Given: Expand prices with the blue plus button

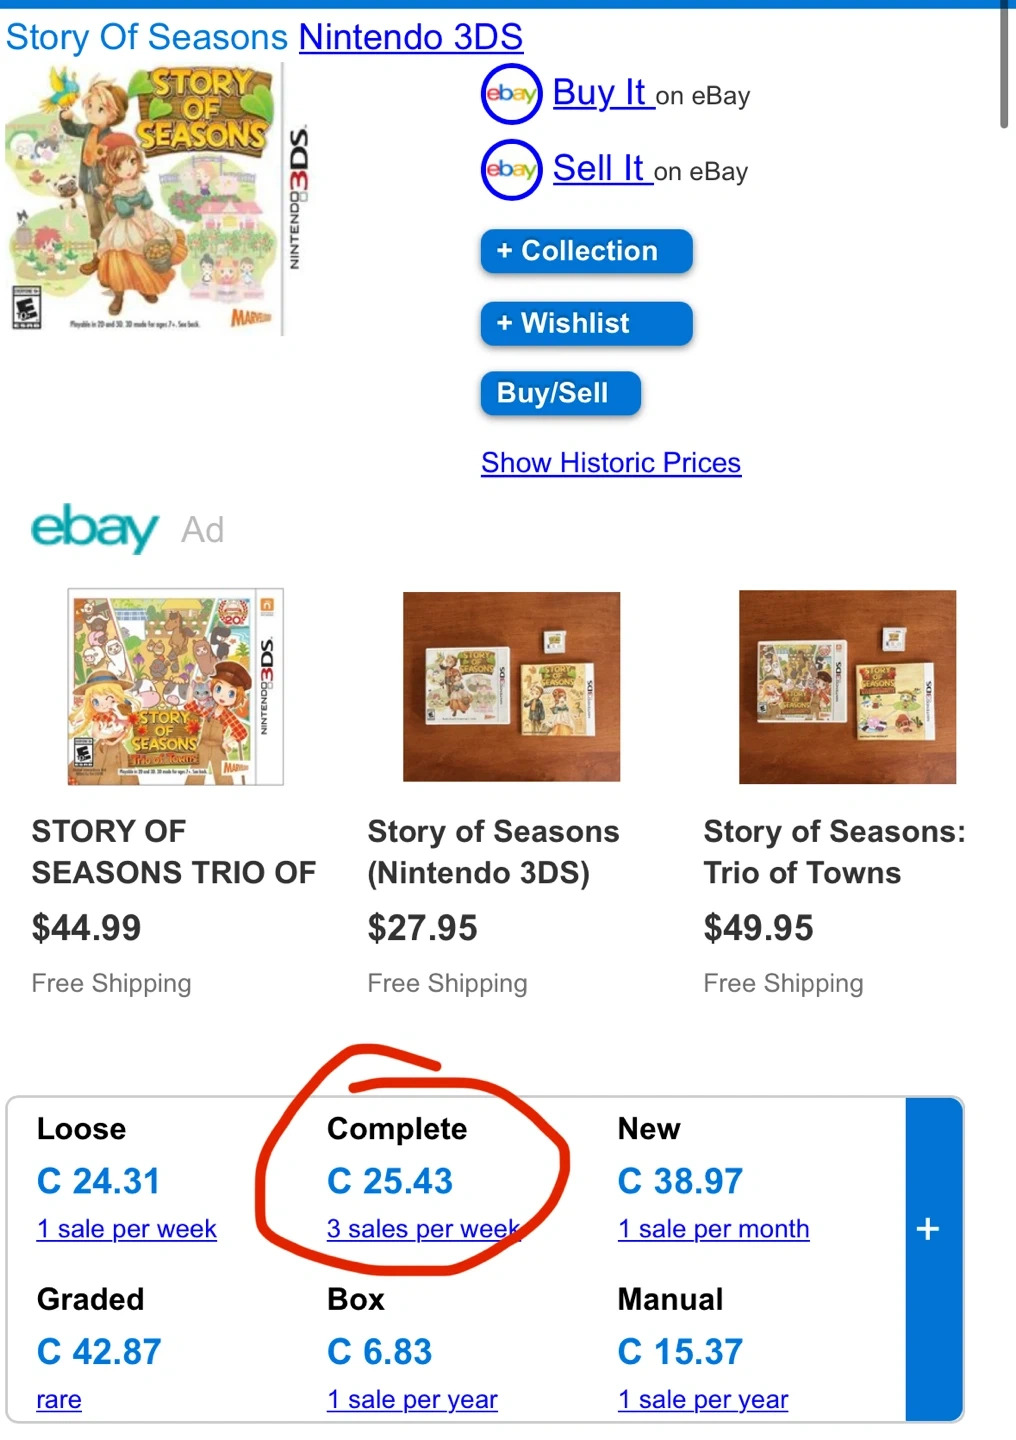Looking at the screenshot, I should (929, 1229).
